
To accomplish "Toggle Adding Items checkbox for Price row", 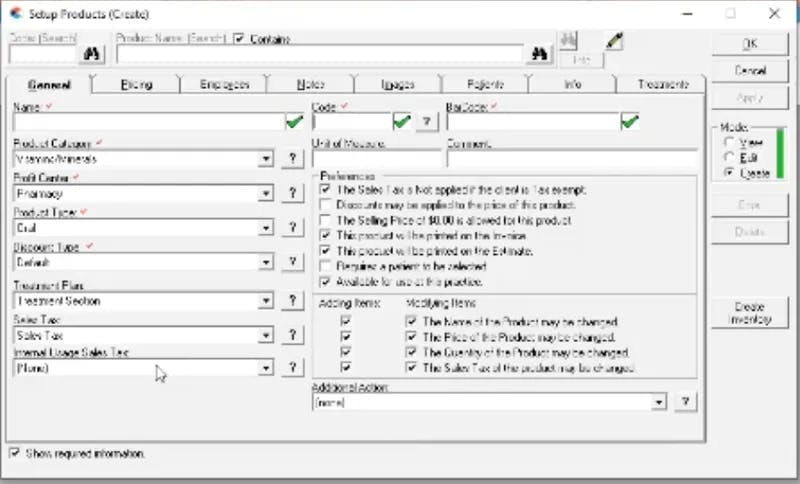I will coord(346,337).
